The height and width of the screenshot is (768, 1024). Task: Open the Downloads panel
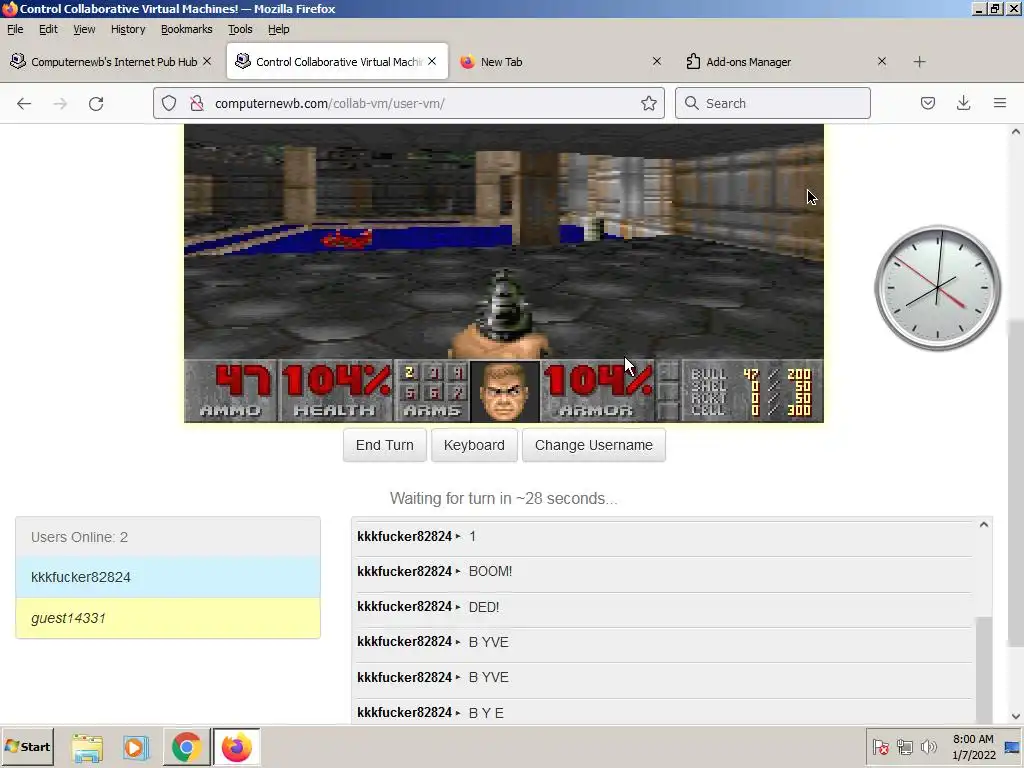pos(963,103)
